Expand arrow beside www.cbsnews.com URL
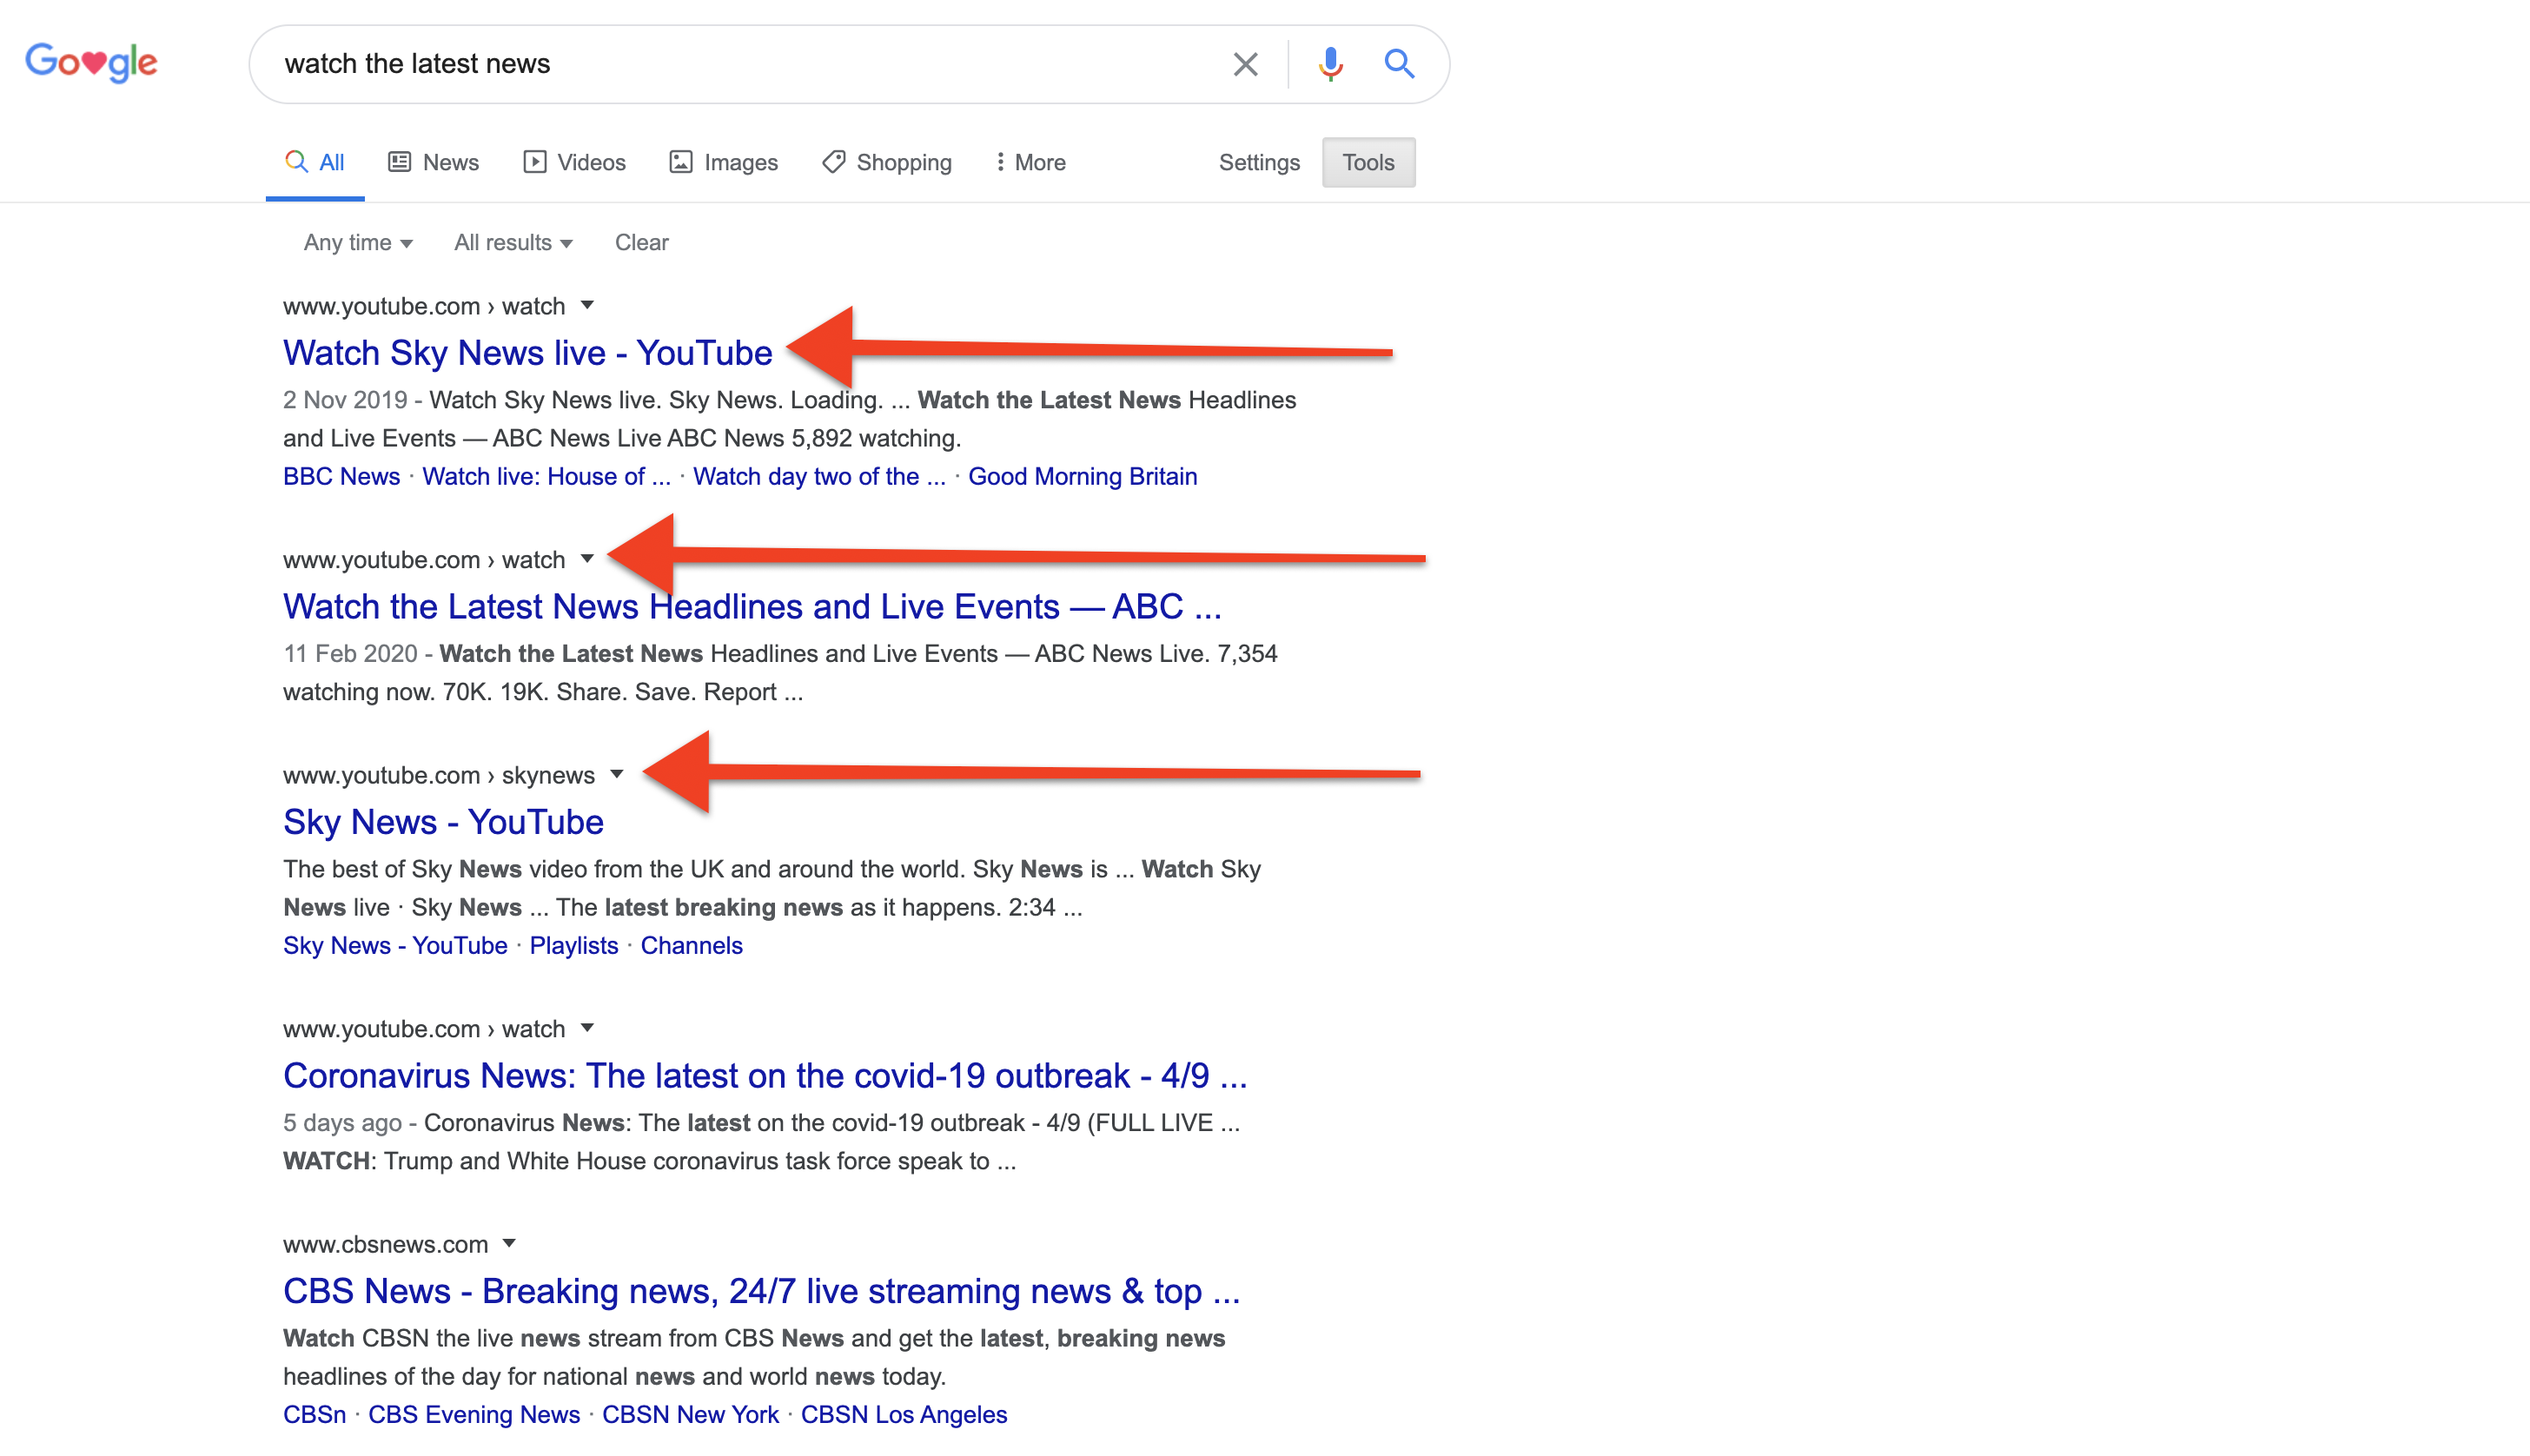Screen dimensions: 2530x1456 509,1243
